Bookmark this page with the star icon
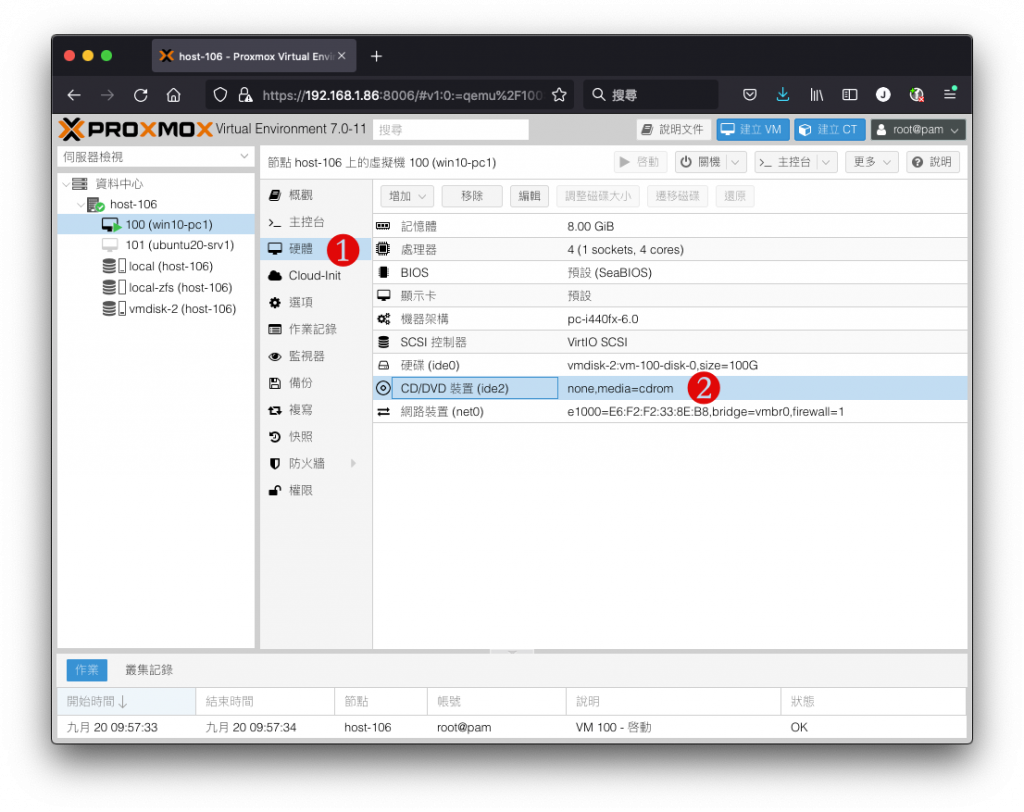Image resolution: width=1024 pixels, height=812 pixels. (x=559, y=95)
